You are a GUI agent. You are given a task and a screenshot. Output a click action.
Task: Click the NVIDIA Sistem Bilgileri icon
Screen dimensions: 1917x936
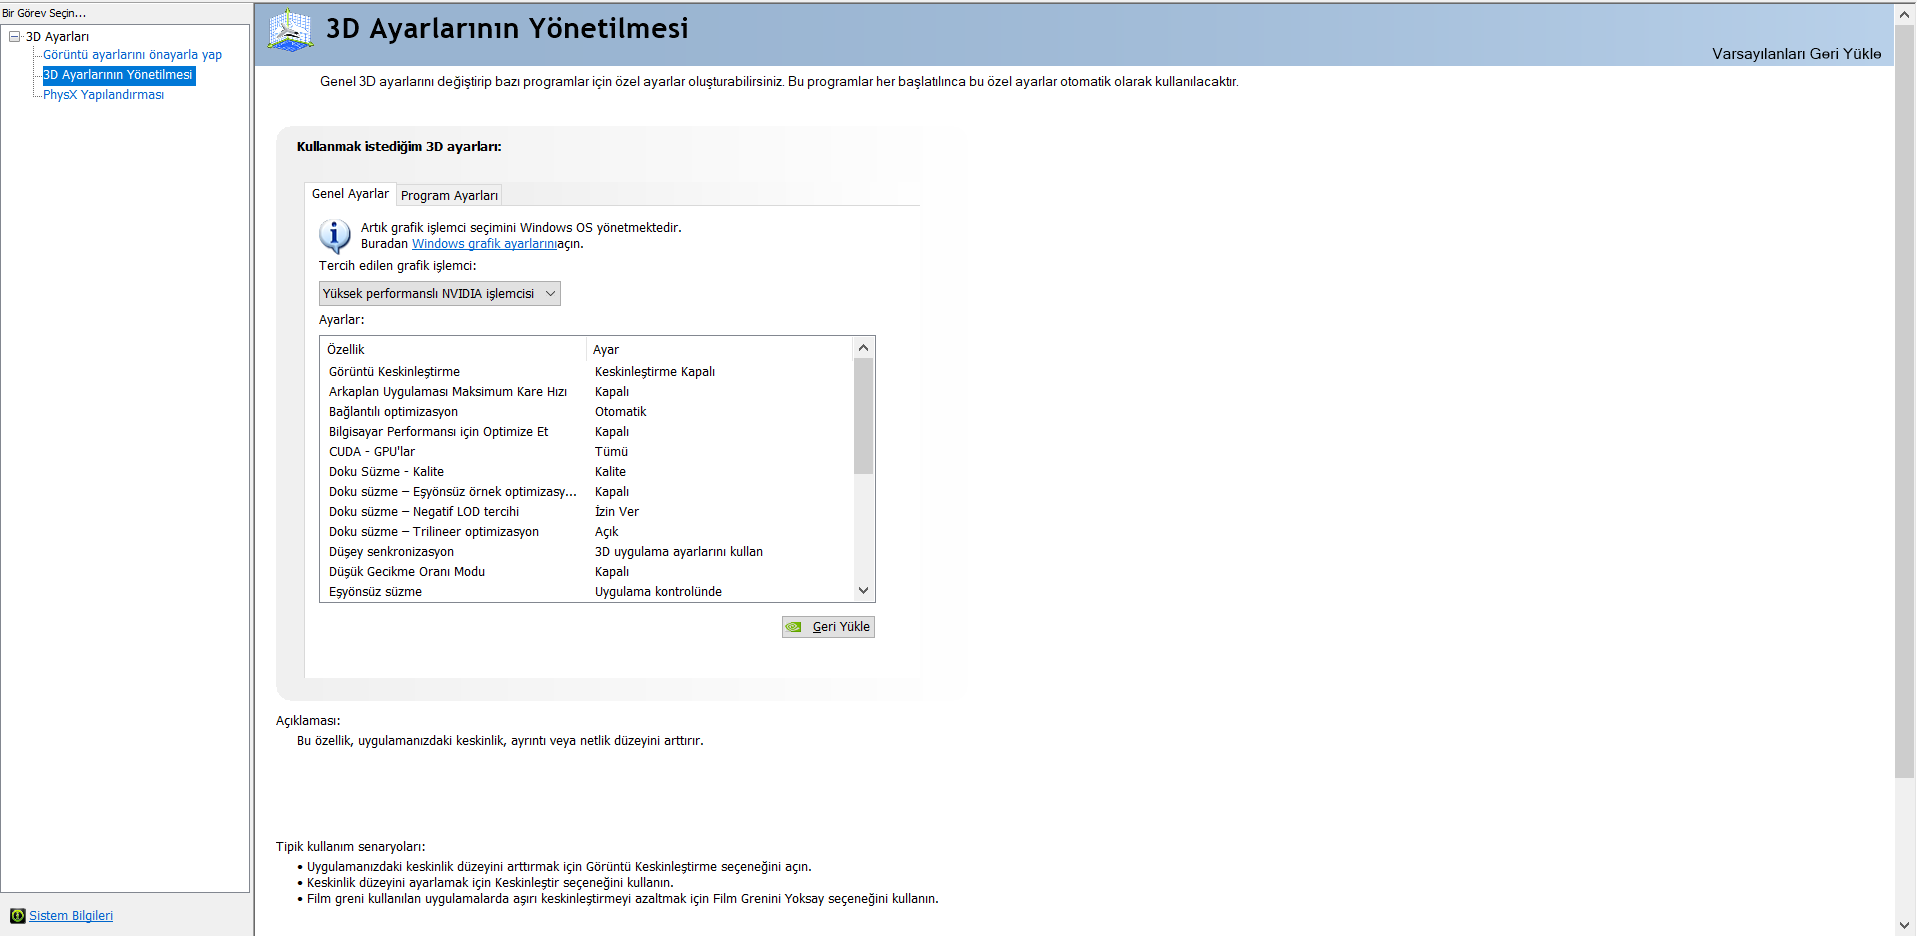pyautogui.click(x=17, y=916)
